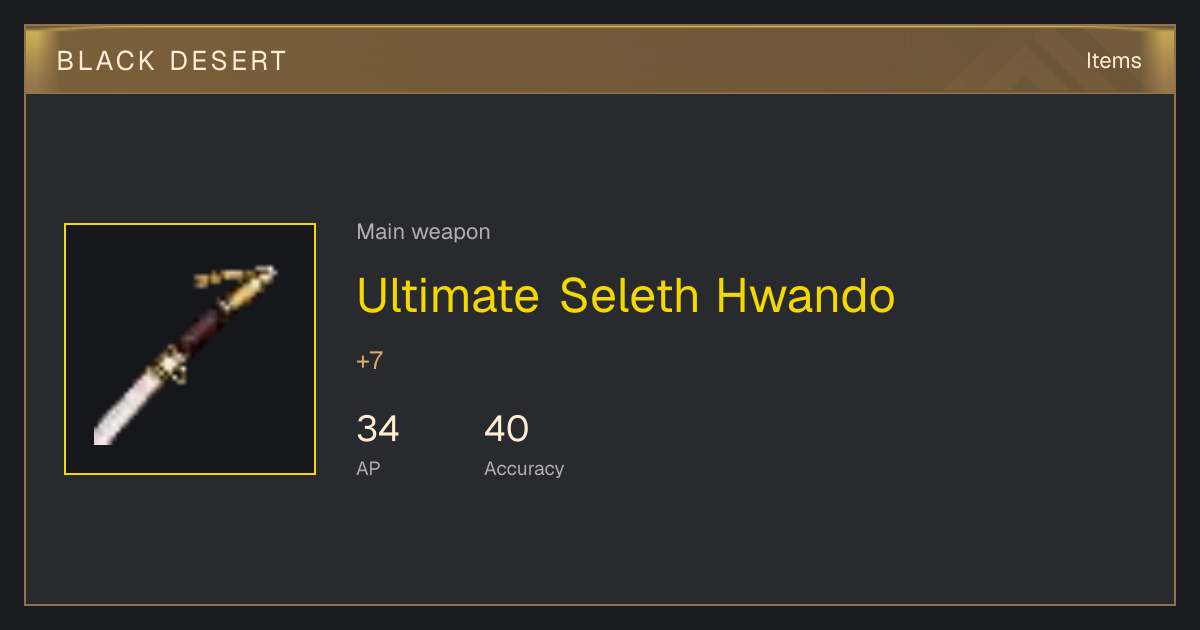Click the 40 Accuracy value
This screenshot has height=630, width=1200.
tap(506, 429)
